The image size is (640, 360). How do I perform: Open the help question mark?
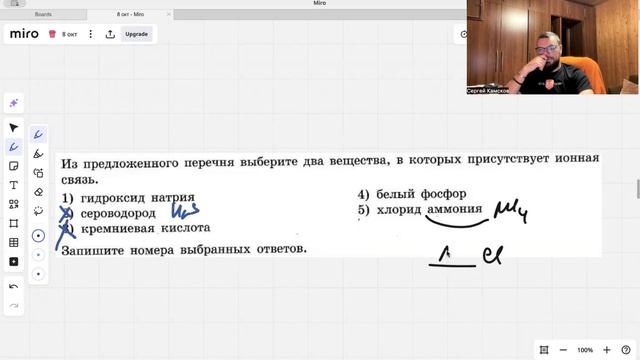(626, 350)
